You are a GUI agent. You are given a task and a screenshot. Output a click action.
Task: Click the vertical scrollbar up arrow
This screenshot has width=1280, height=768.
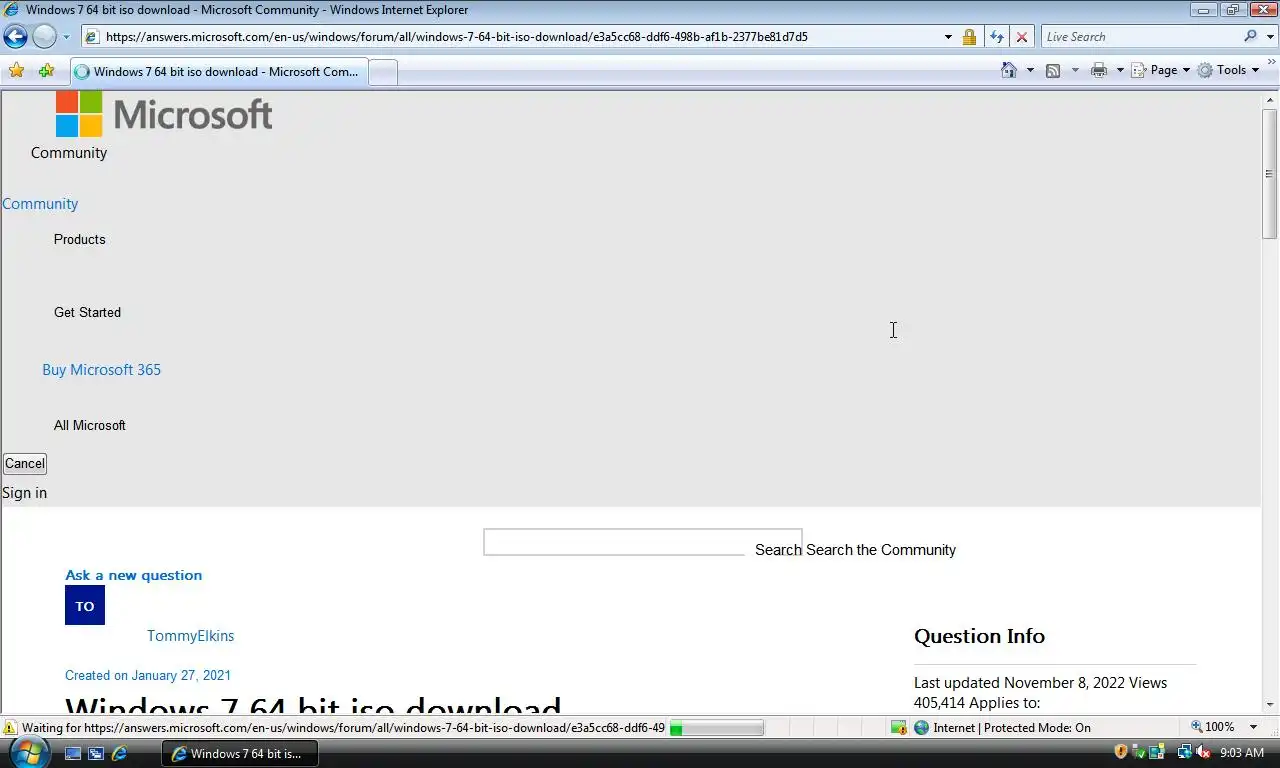point(1270,100)
